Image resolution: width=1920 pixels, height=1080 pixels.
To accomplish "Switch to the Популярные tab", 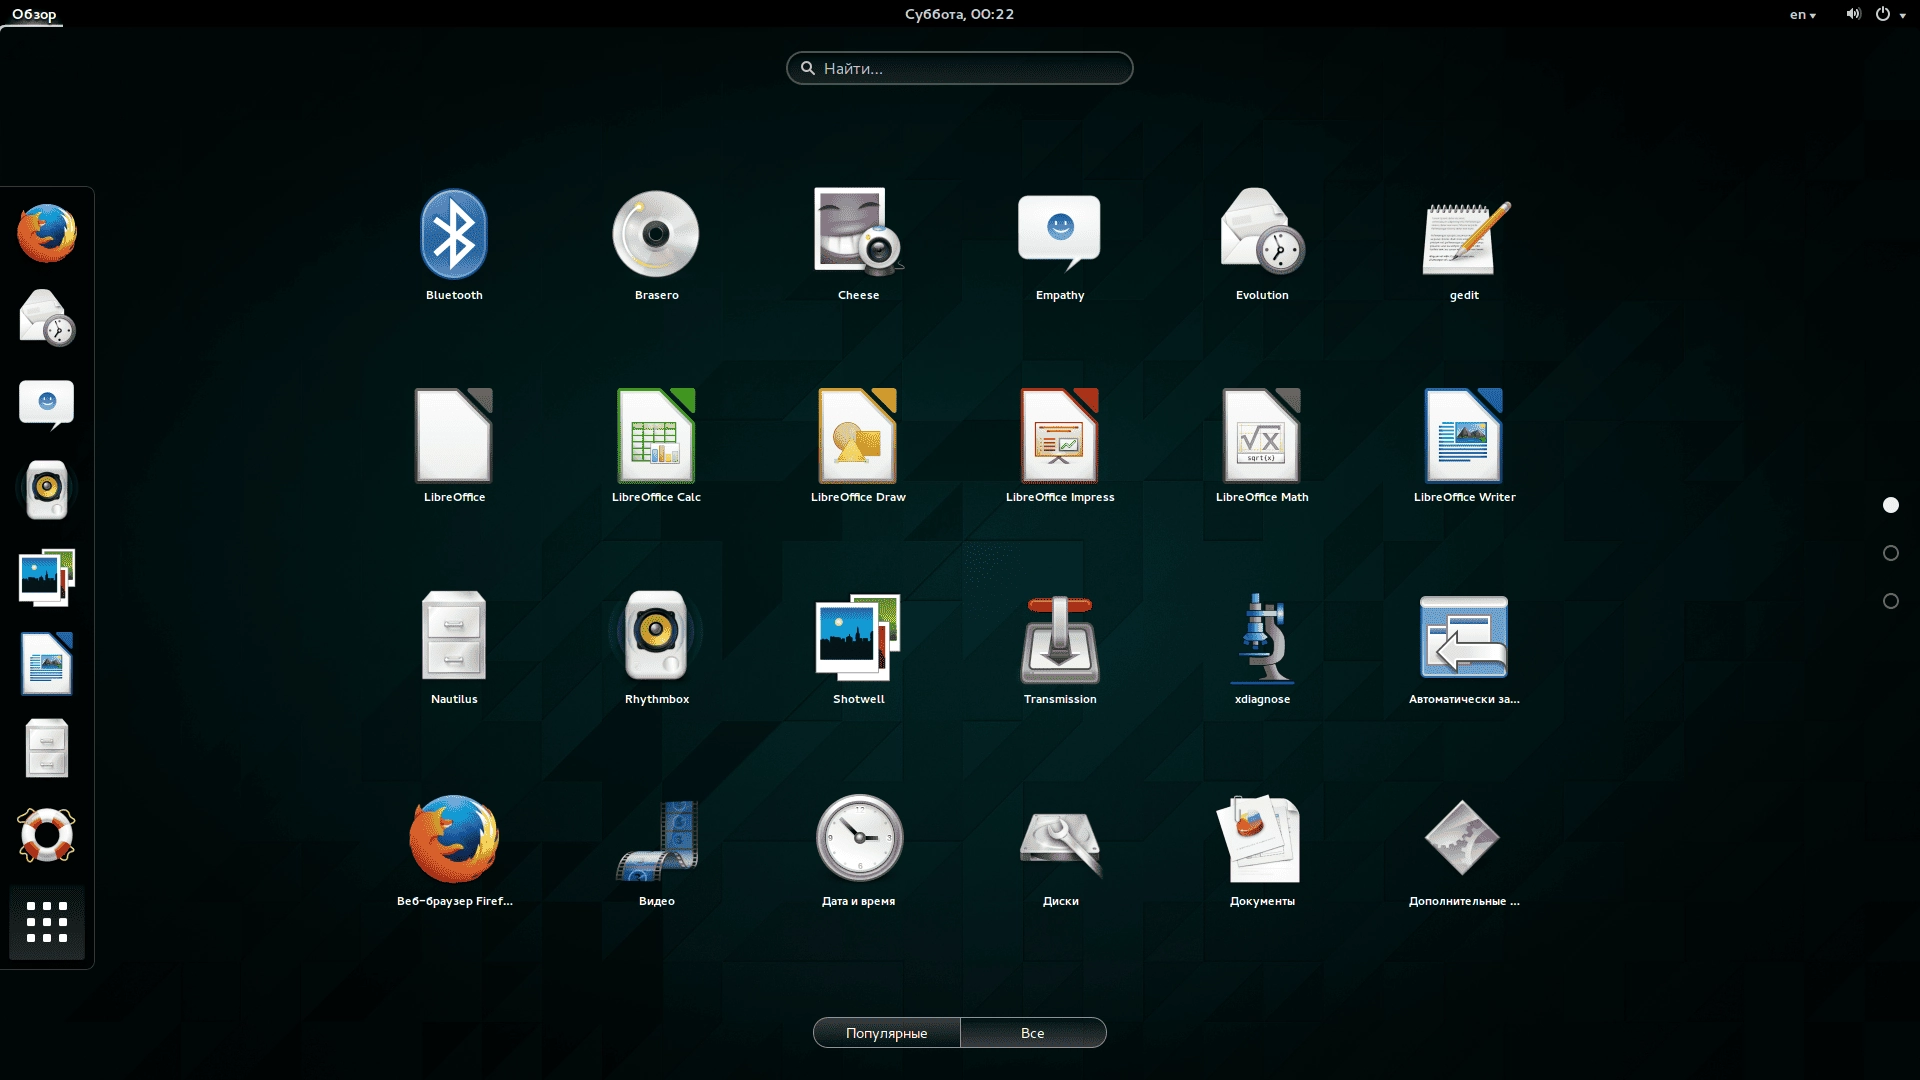I will [887, 1033].
